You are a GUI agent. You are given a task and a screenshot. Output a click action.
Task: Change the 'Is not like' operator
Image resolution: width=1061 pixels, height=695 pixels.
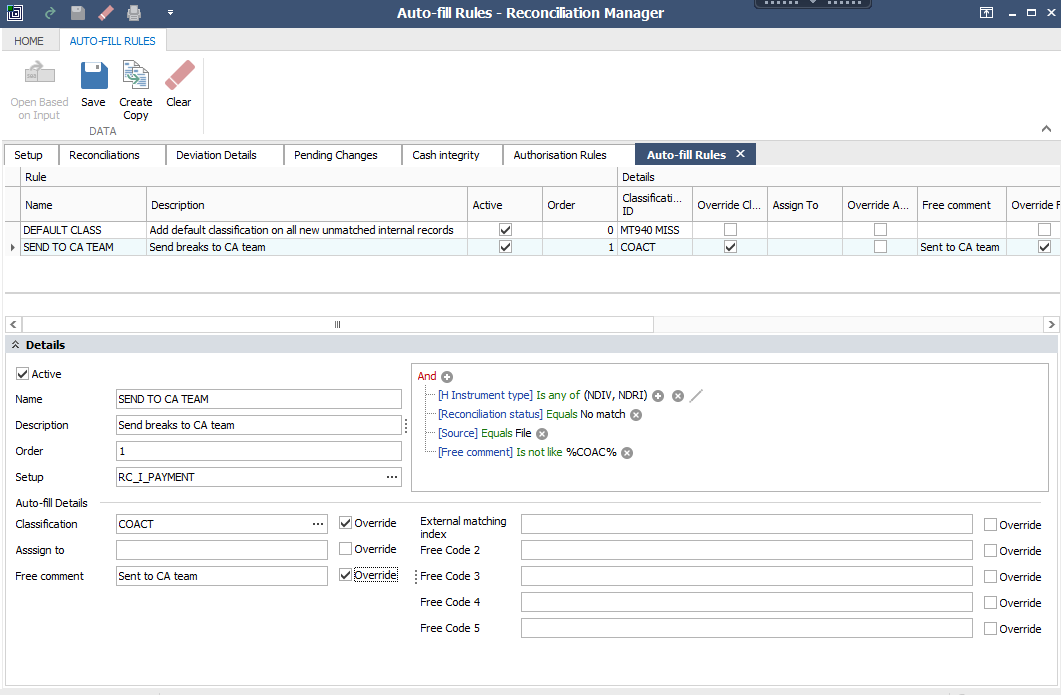(x=539, y=452)
